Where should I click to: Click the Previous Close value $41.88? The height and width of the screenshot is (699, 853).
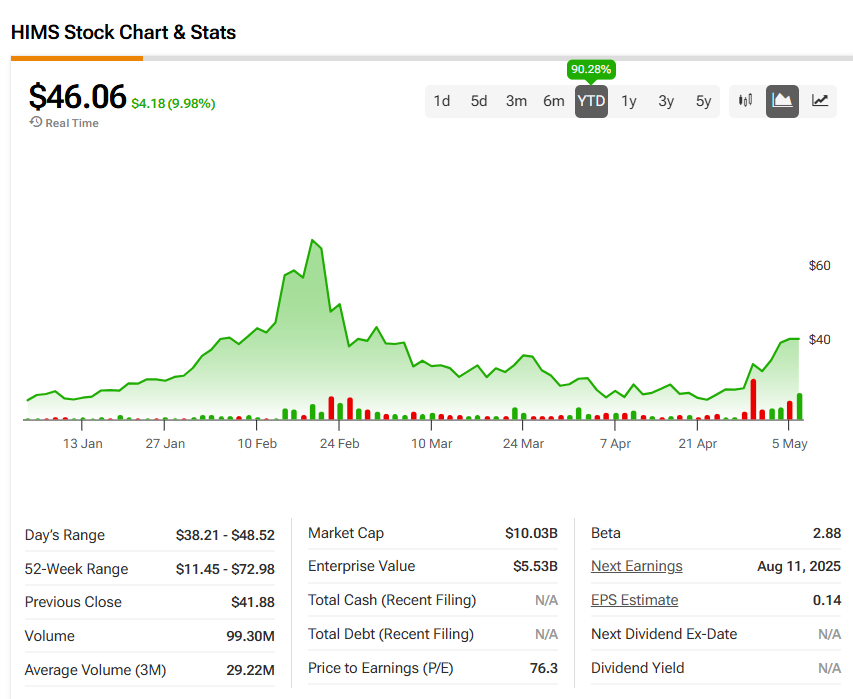tap(253, 602)
